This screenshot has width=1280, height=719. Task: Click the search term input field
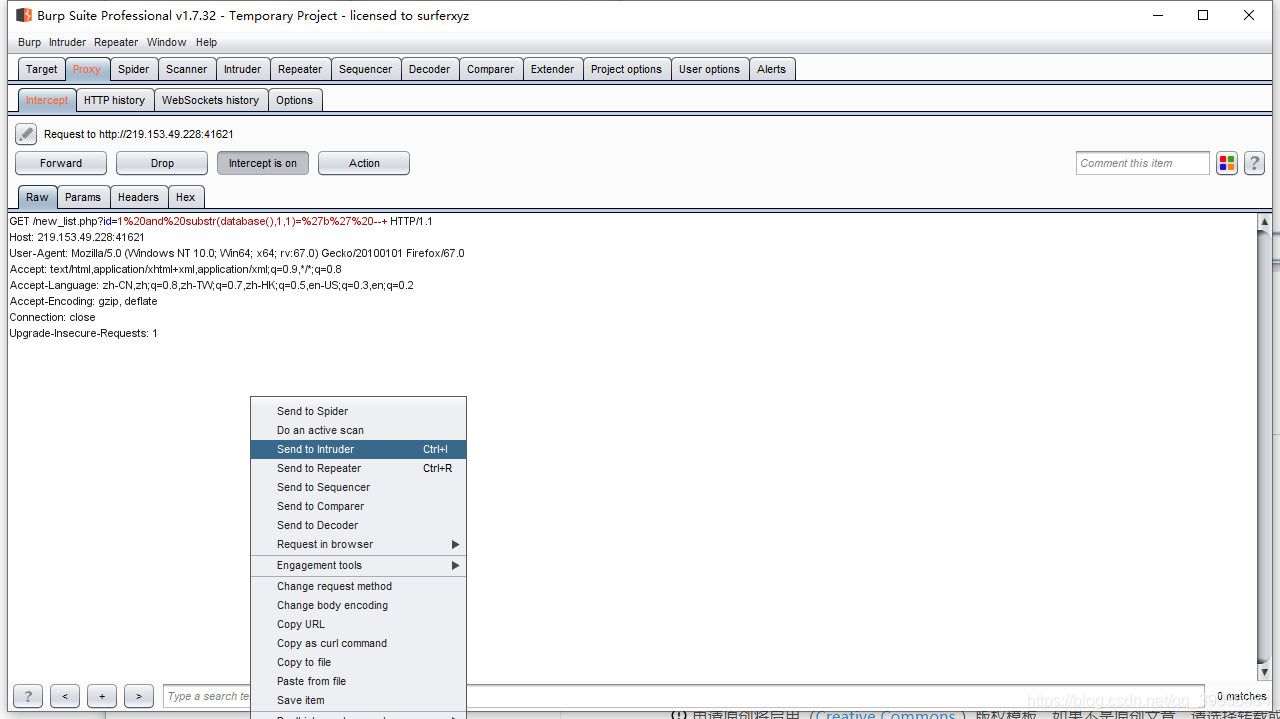[685, 696]
